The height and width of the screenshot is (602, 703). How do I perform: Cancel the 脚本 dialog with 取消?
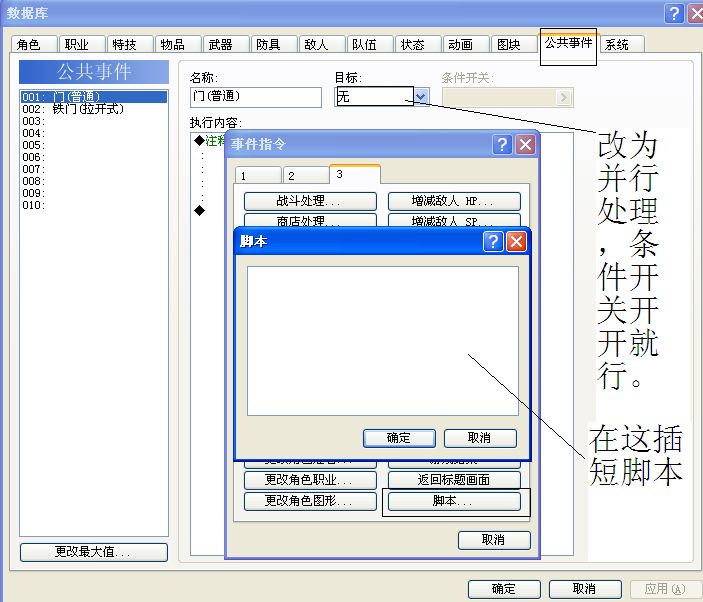(x=480, y=438)
